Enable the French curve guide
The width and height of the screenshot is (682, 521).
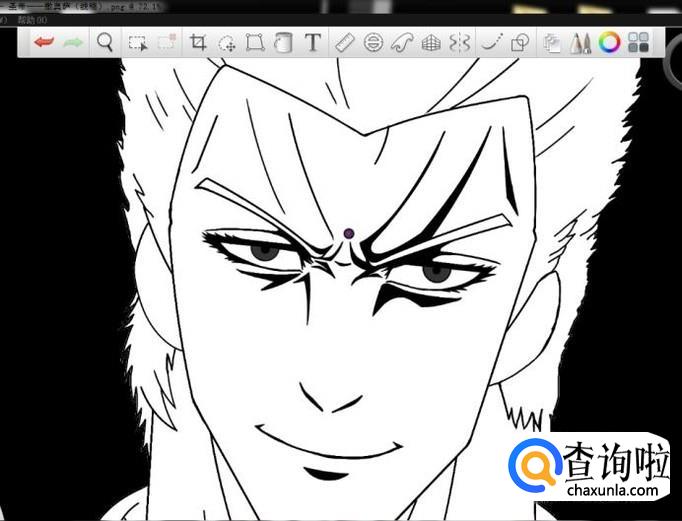tap(402, 43)
